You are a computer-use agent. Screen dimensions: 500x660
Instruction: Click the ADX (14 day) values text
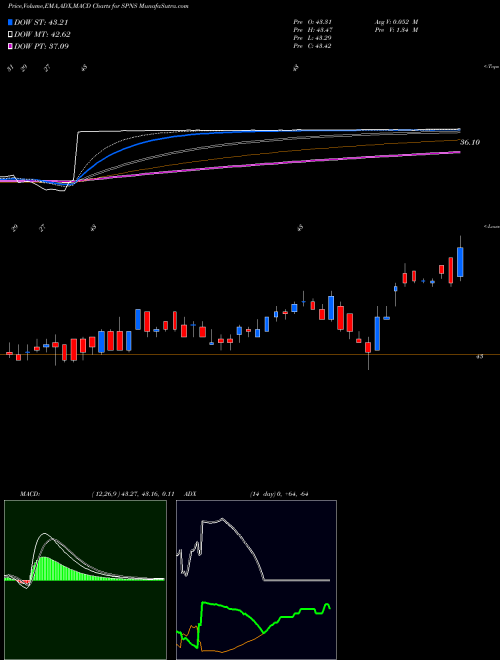pyautogui.click(x=279, y=494)
